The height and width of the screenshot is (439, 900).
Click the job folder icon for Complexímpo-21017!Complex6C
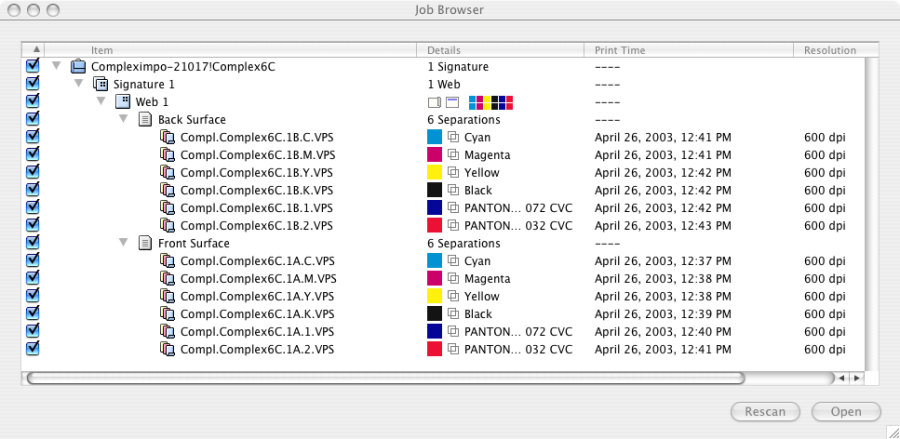tap(78, 67)
